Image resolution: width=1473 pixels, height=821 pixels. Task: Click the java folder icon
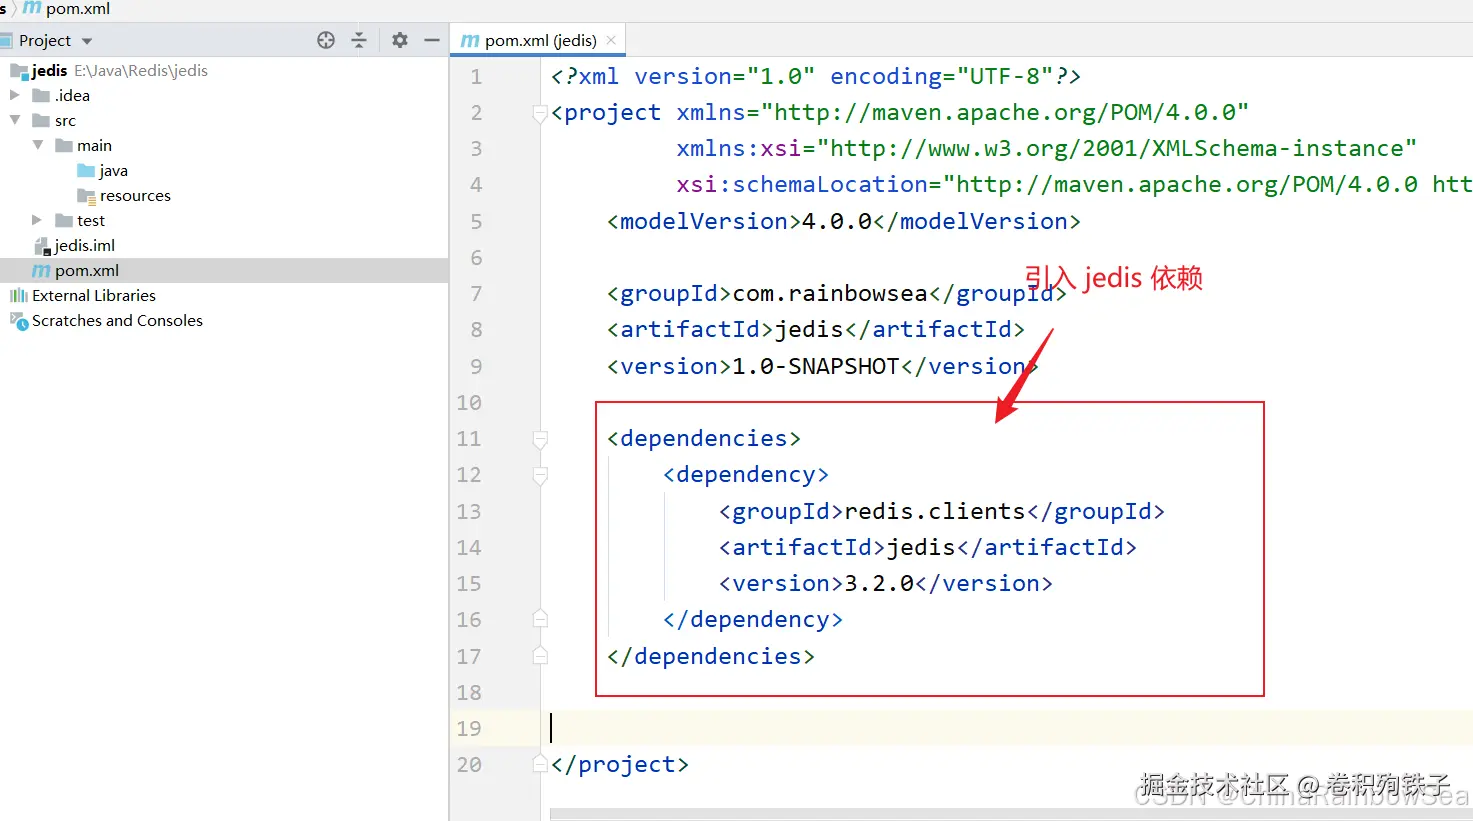(86, 170)
